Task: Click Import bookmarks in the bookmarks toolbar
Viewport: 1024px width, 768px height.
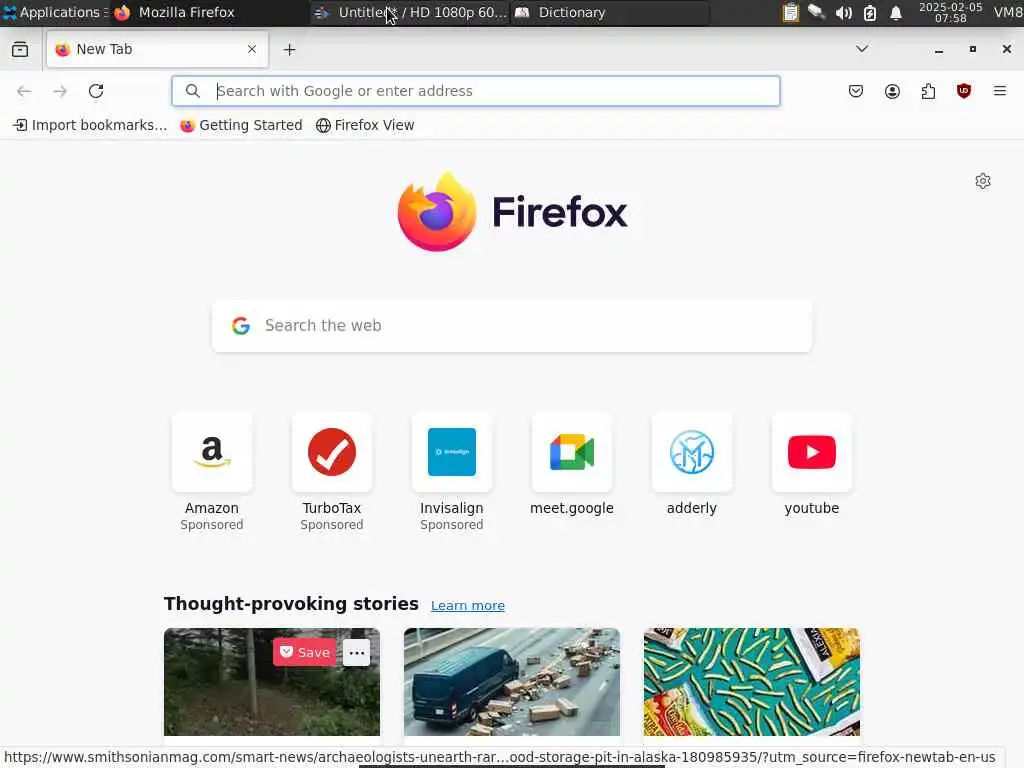Action: pos(90,125)
